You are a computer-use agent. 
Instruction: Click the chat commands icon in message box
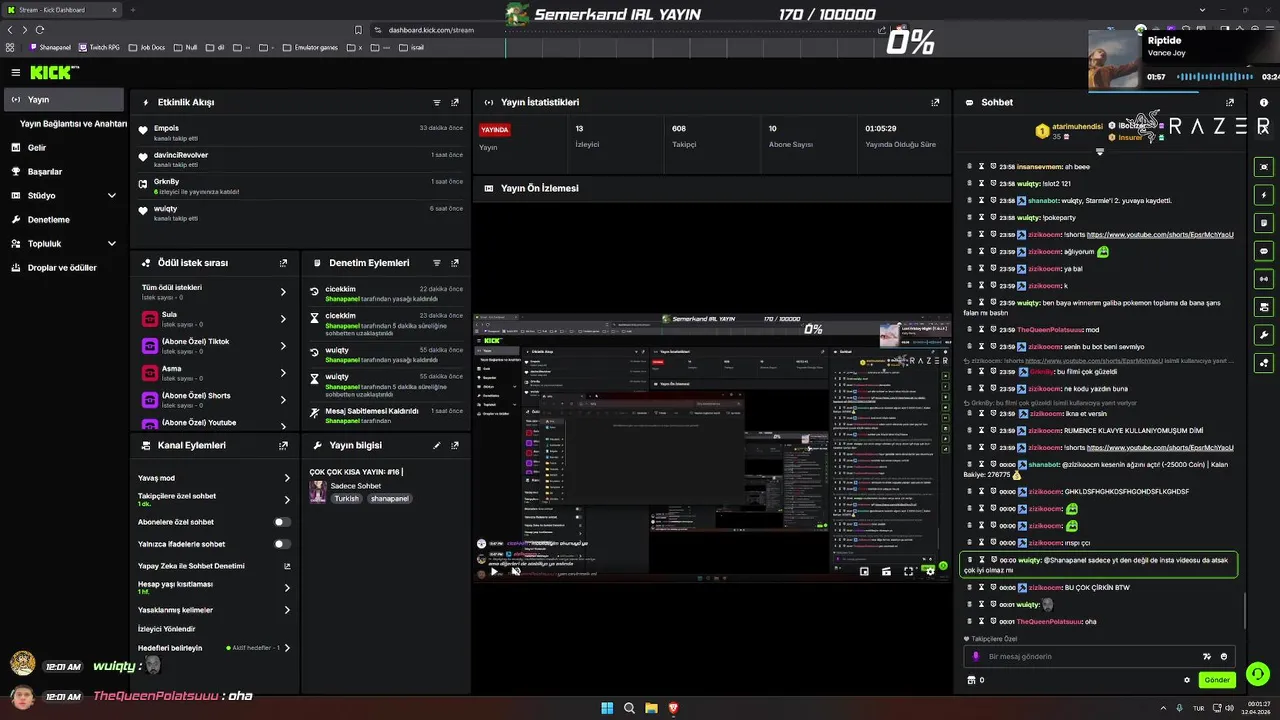(1207, 656)
